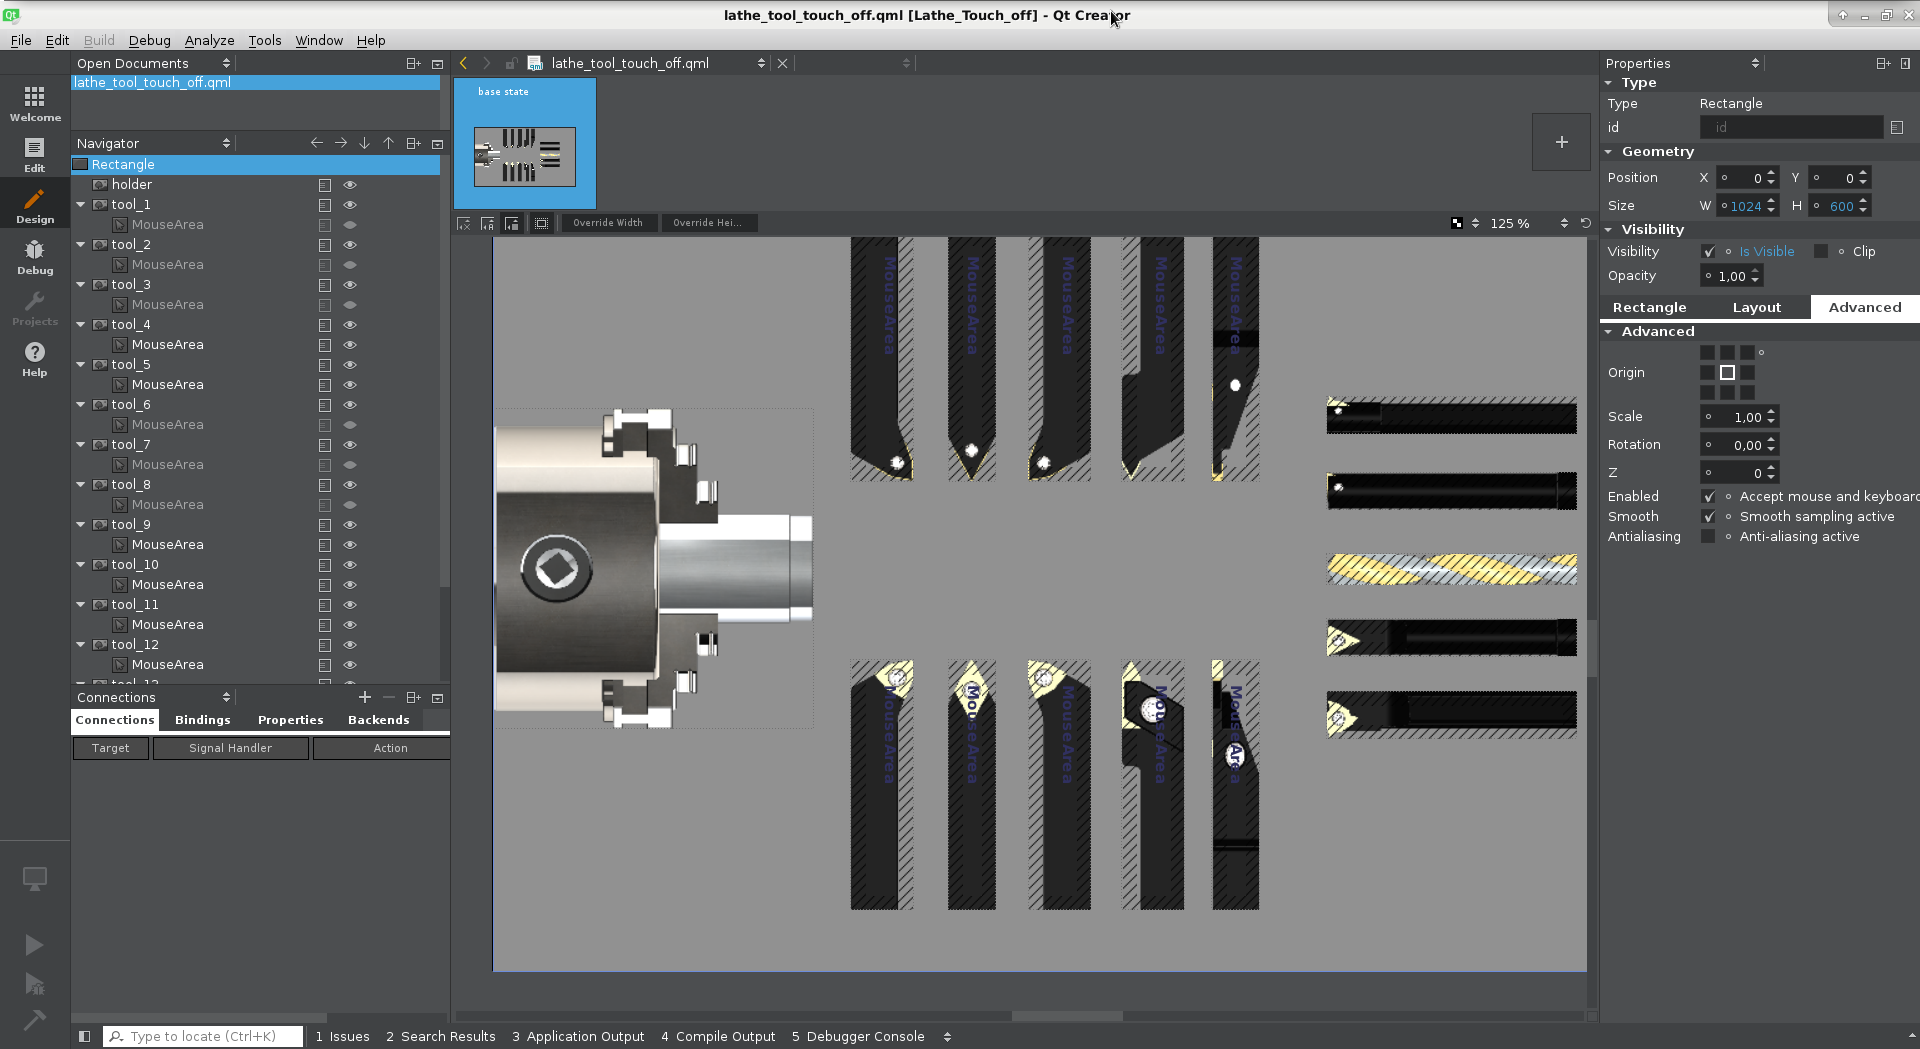
Task: Click the Build hammer icon
Action: (x=34, y=1019)
